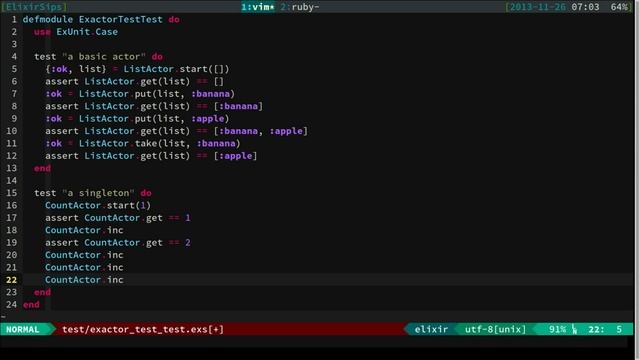
Task: Click [:apple] list on line 12
Action: coord(235,156)
